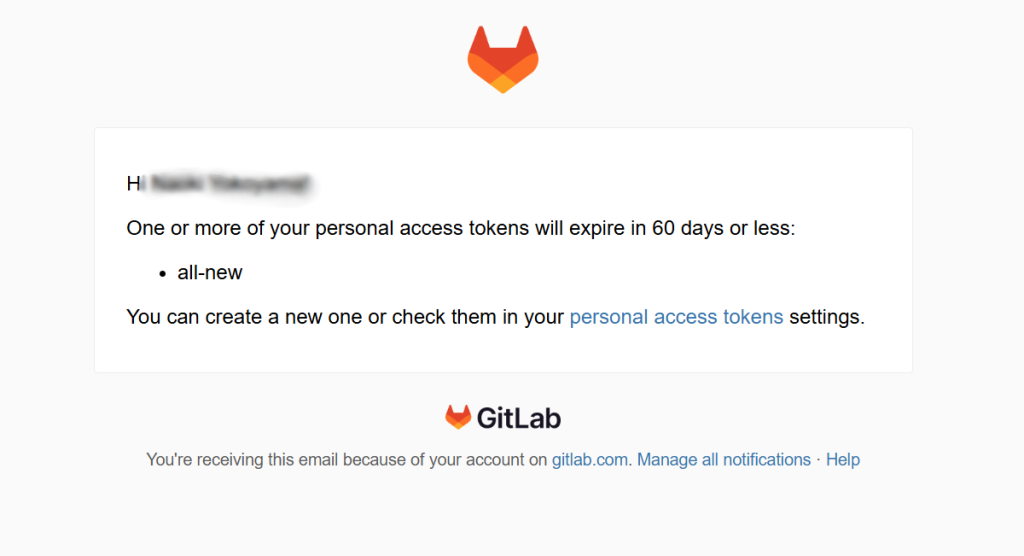Screen dimensions: 1024x556
Task: Click the '60 days or less' text
Action: [x=724, y=228]
